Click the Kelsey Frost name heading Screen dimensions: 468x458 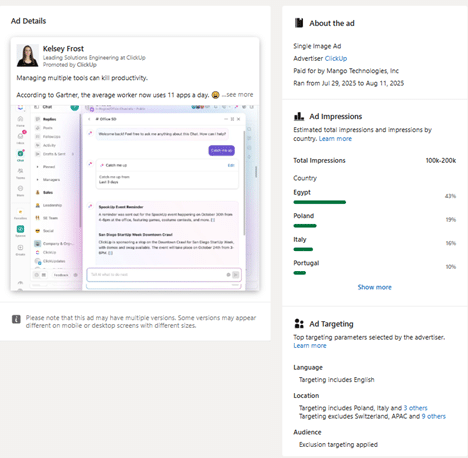[x=63, y=49]
